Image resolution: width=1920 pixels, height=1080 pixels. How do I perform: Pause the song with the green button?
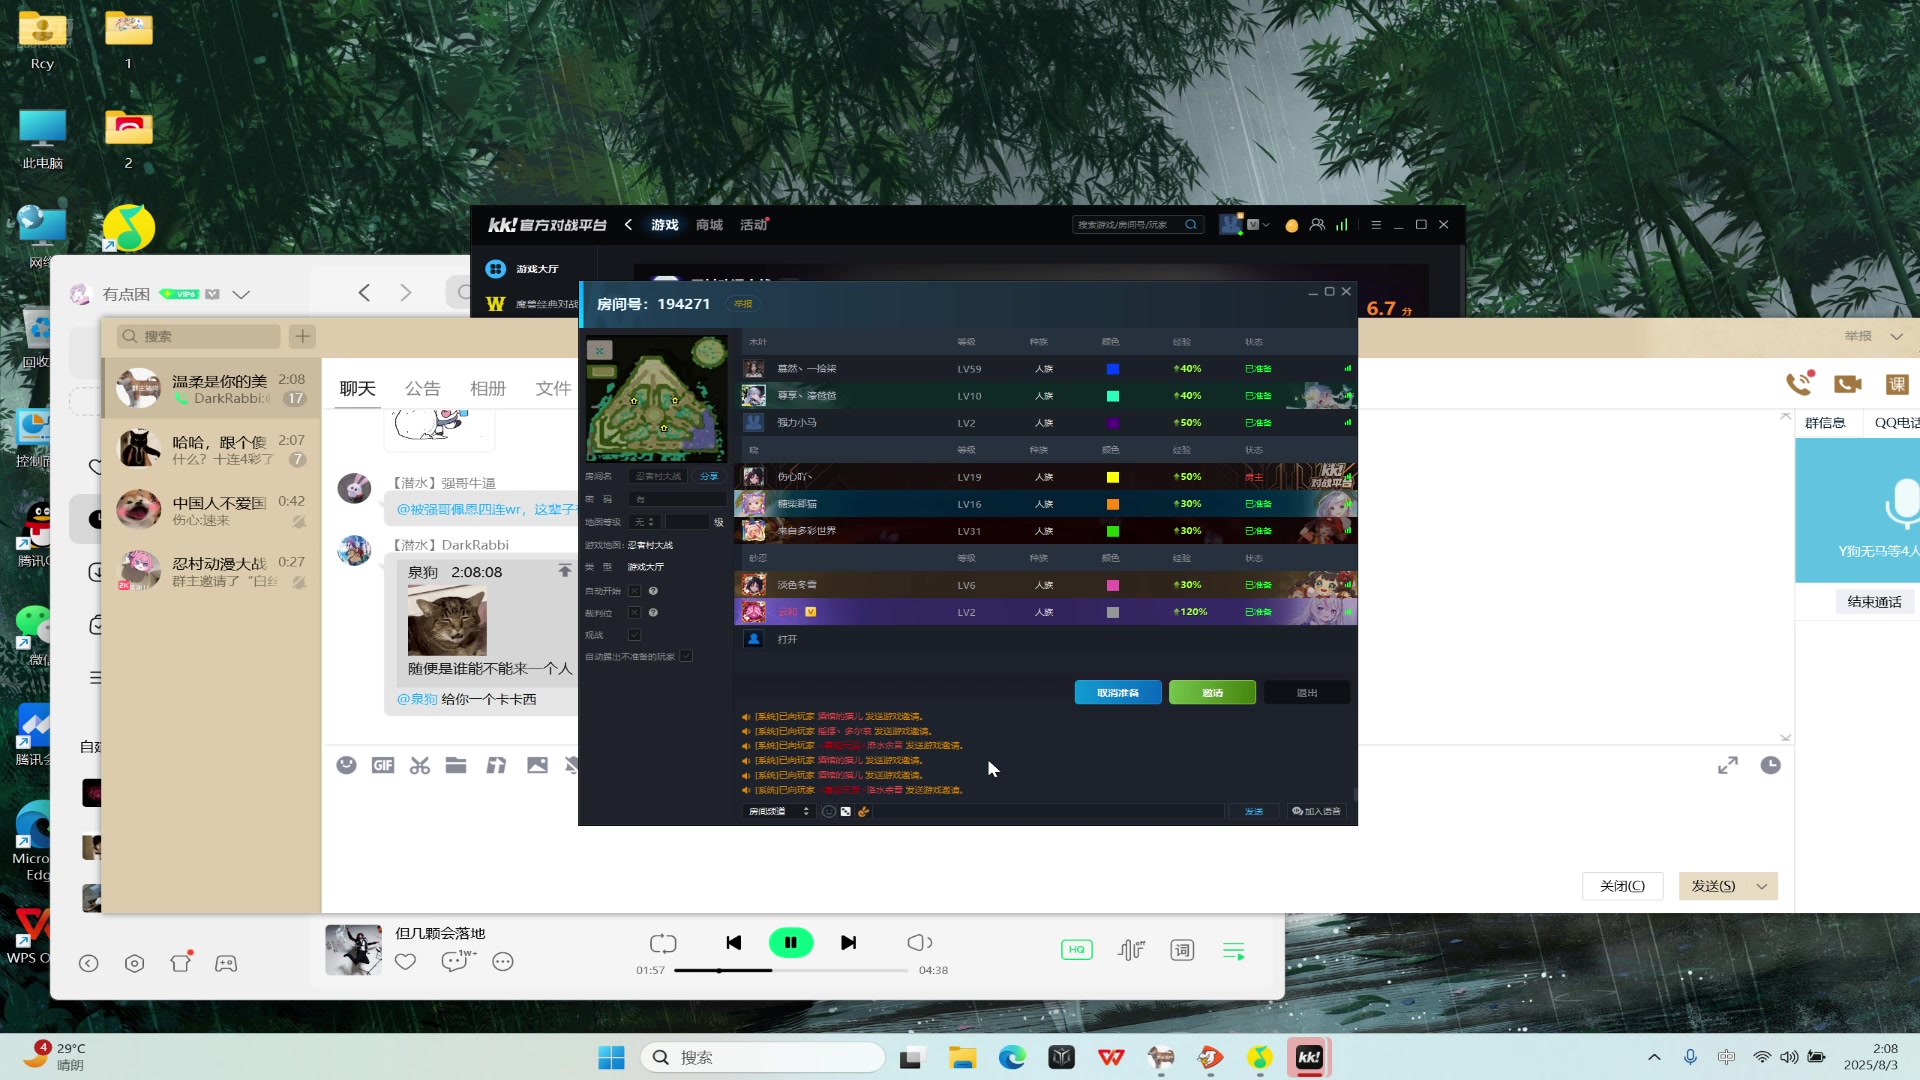point(790,942)
